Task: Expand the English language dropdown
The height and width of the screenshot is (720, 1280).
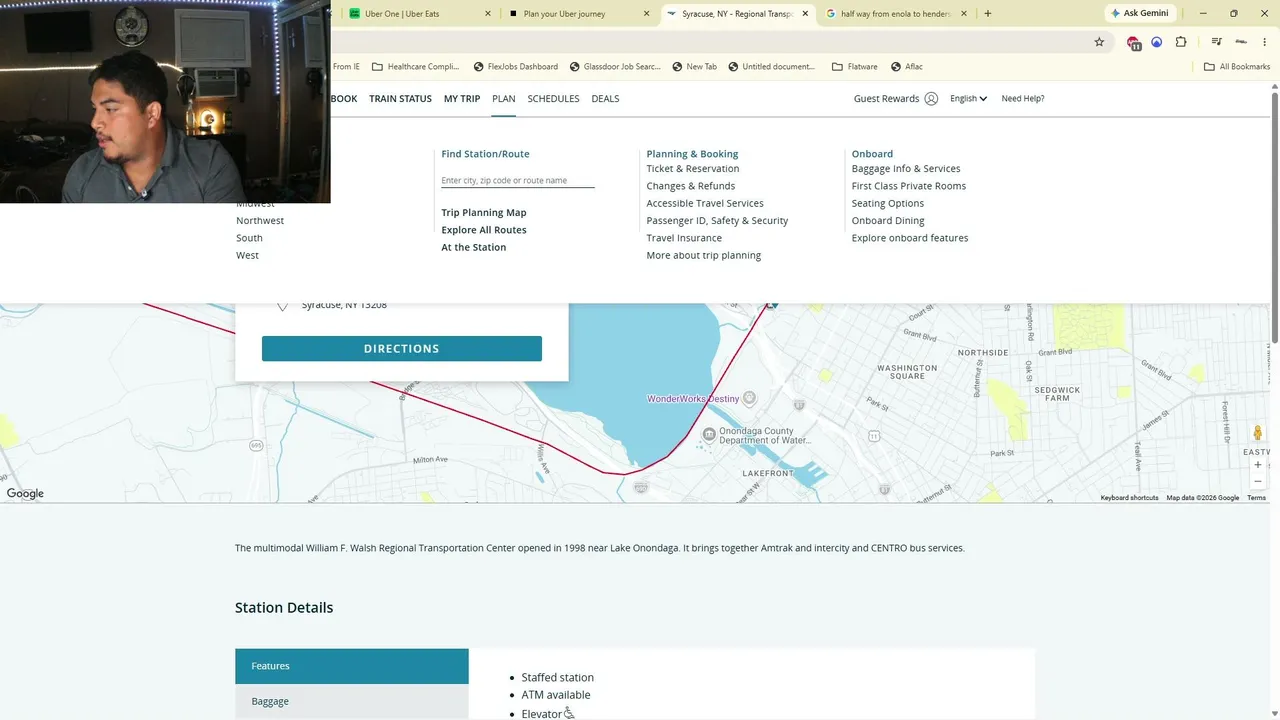Action: 968,99
